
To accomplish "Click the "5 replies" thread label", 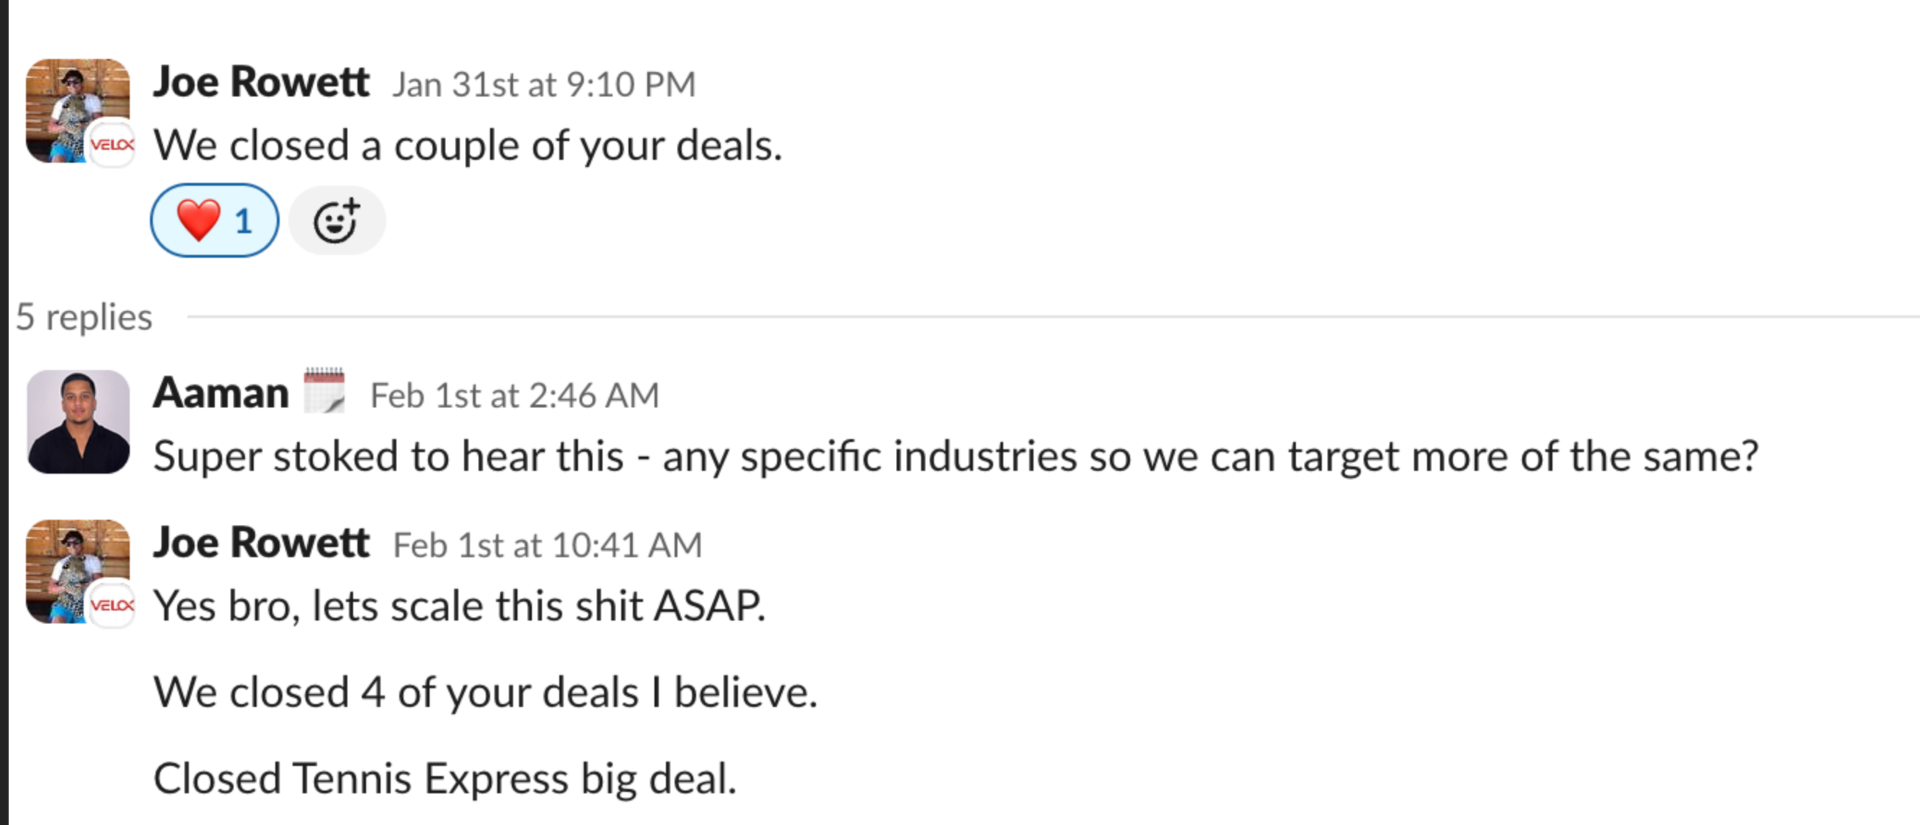I will 84,317.
